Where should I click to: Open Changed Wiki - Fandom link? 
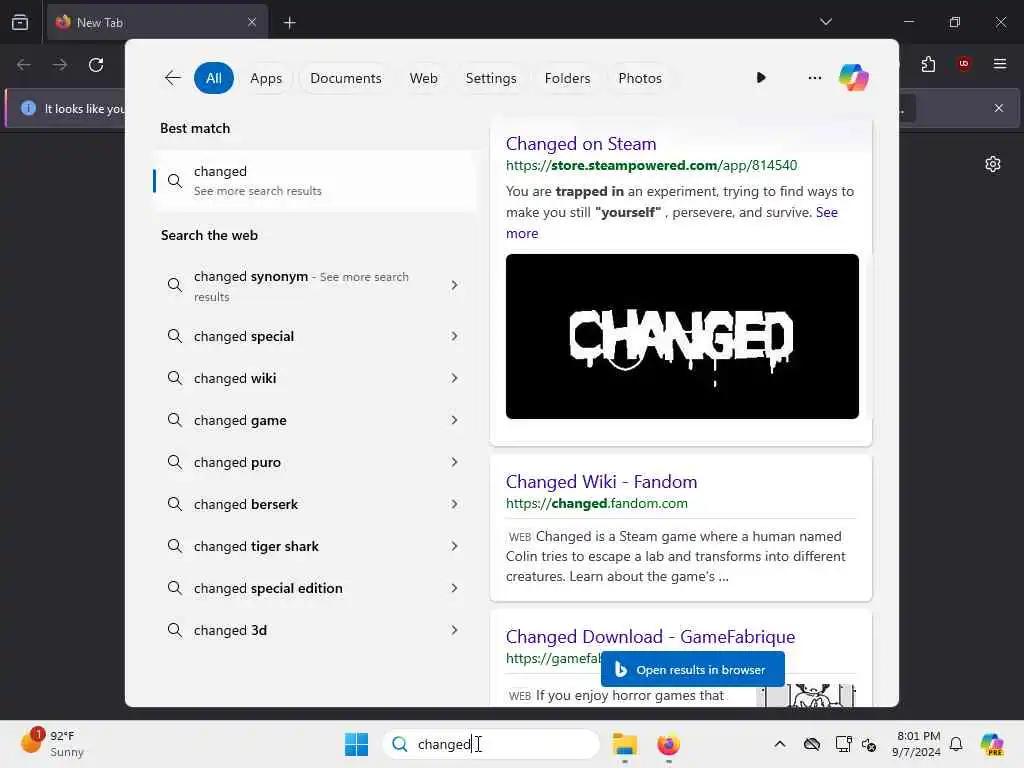point(601,482)
